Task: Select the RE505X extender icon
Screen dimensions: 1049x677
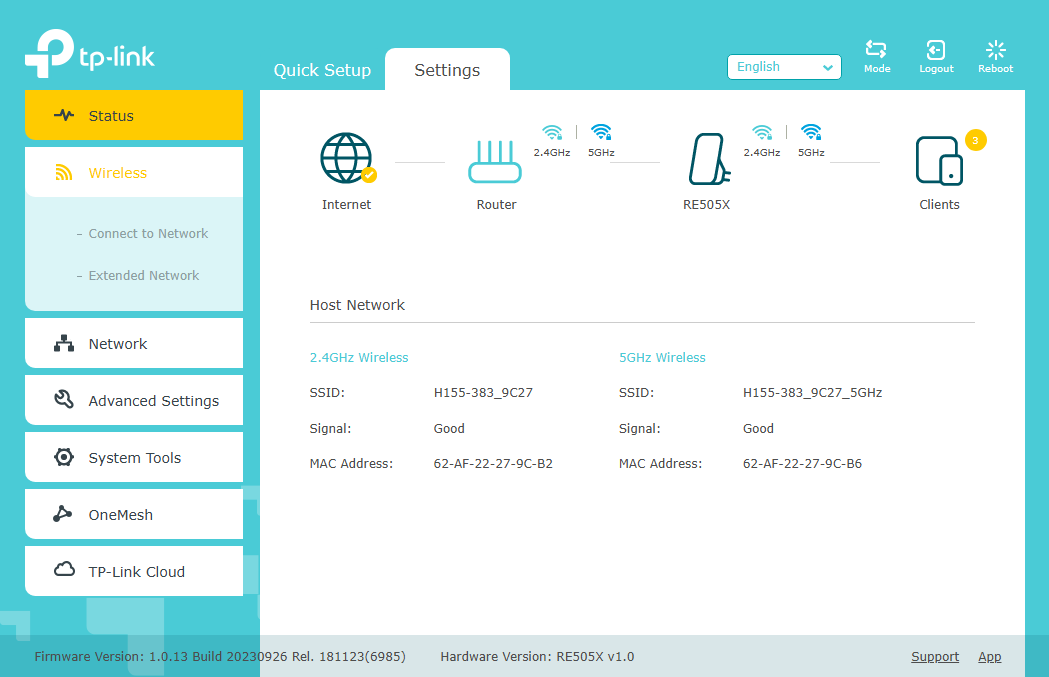Action: 709,159
